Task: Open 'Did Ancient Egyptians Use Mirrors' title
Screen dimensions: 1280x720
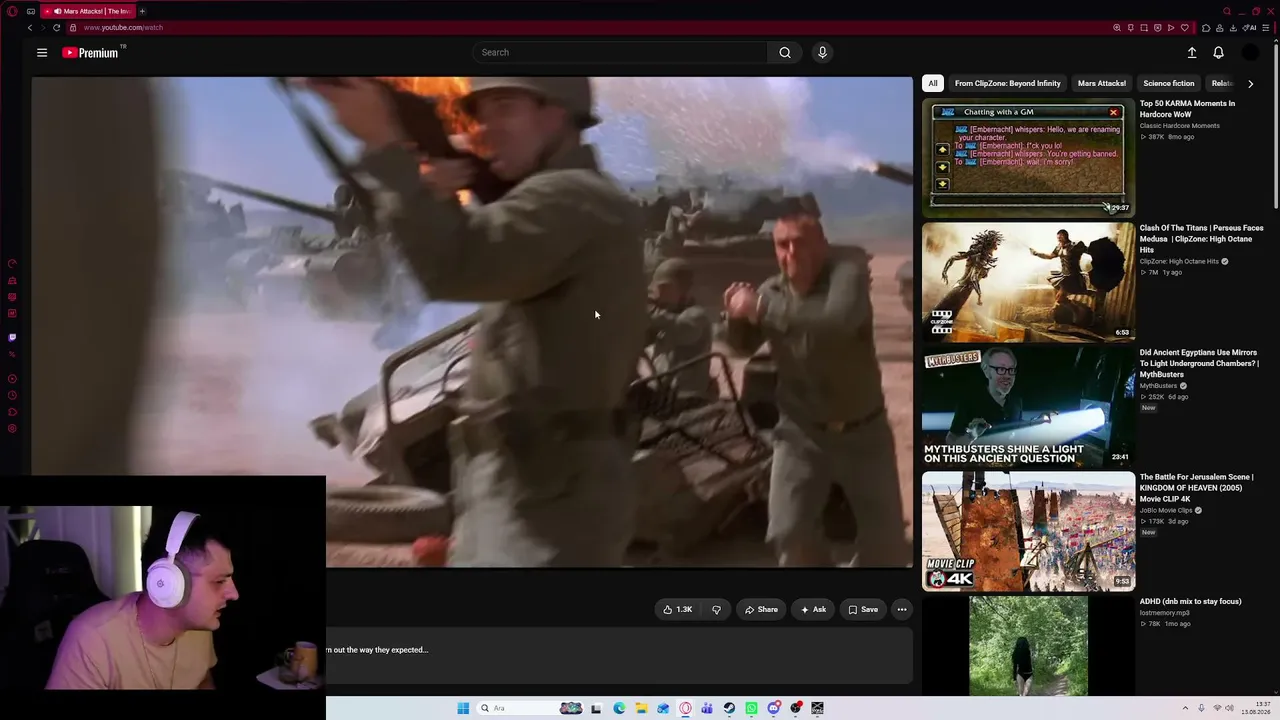Action: (x=1199, y=363)
